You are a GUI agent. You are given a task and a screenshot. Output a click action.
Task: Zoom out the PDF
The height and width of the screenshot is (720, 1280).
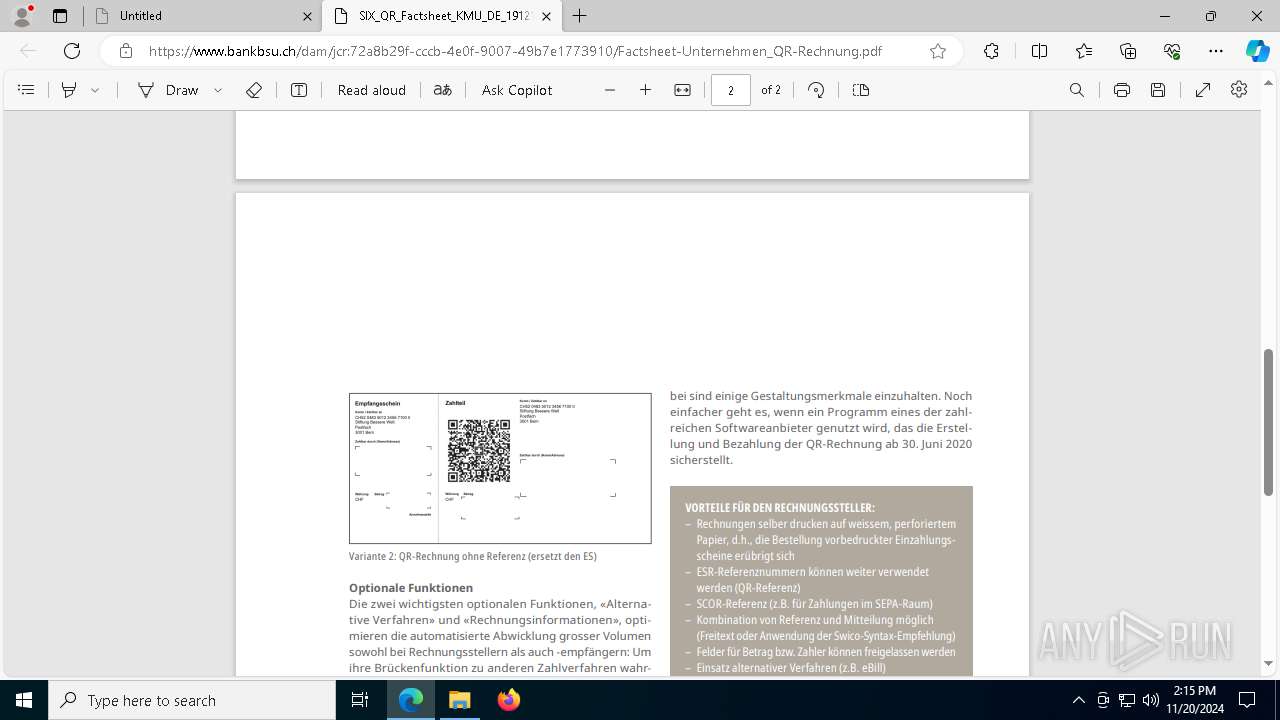coord(610,90)
